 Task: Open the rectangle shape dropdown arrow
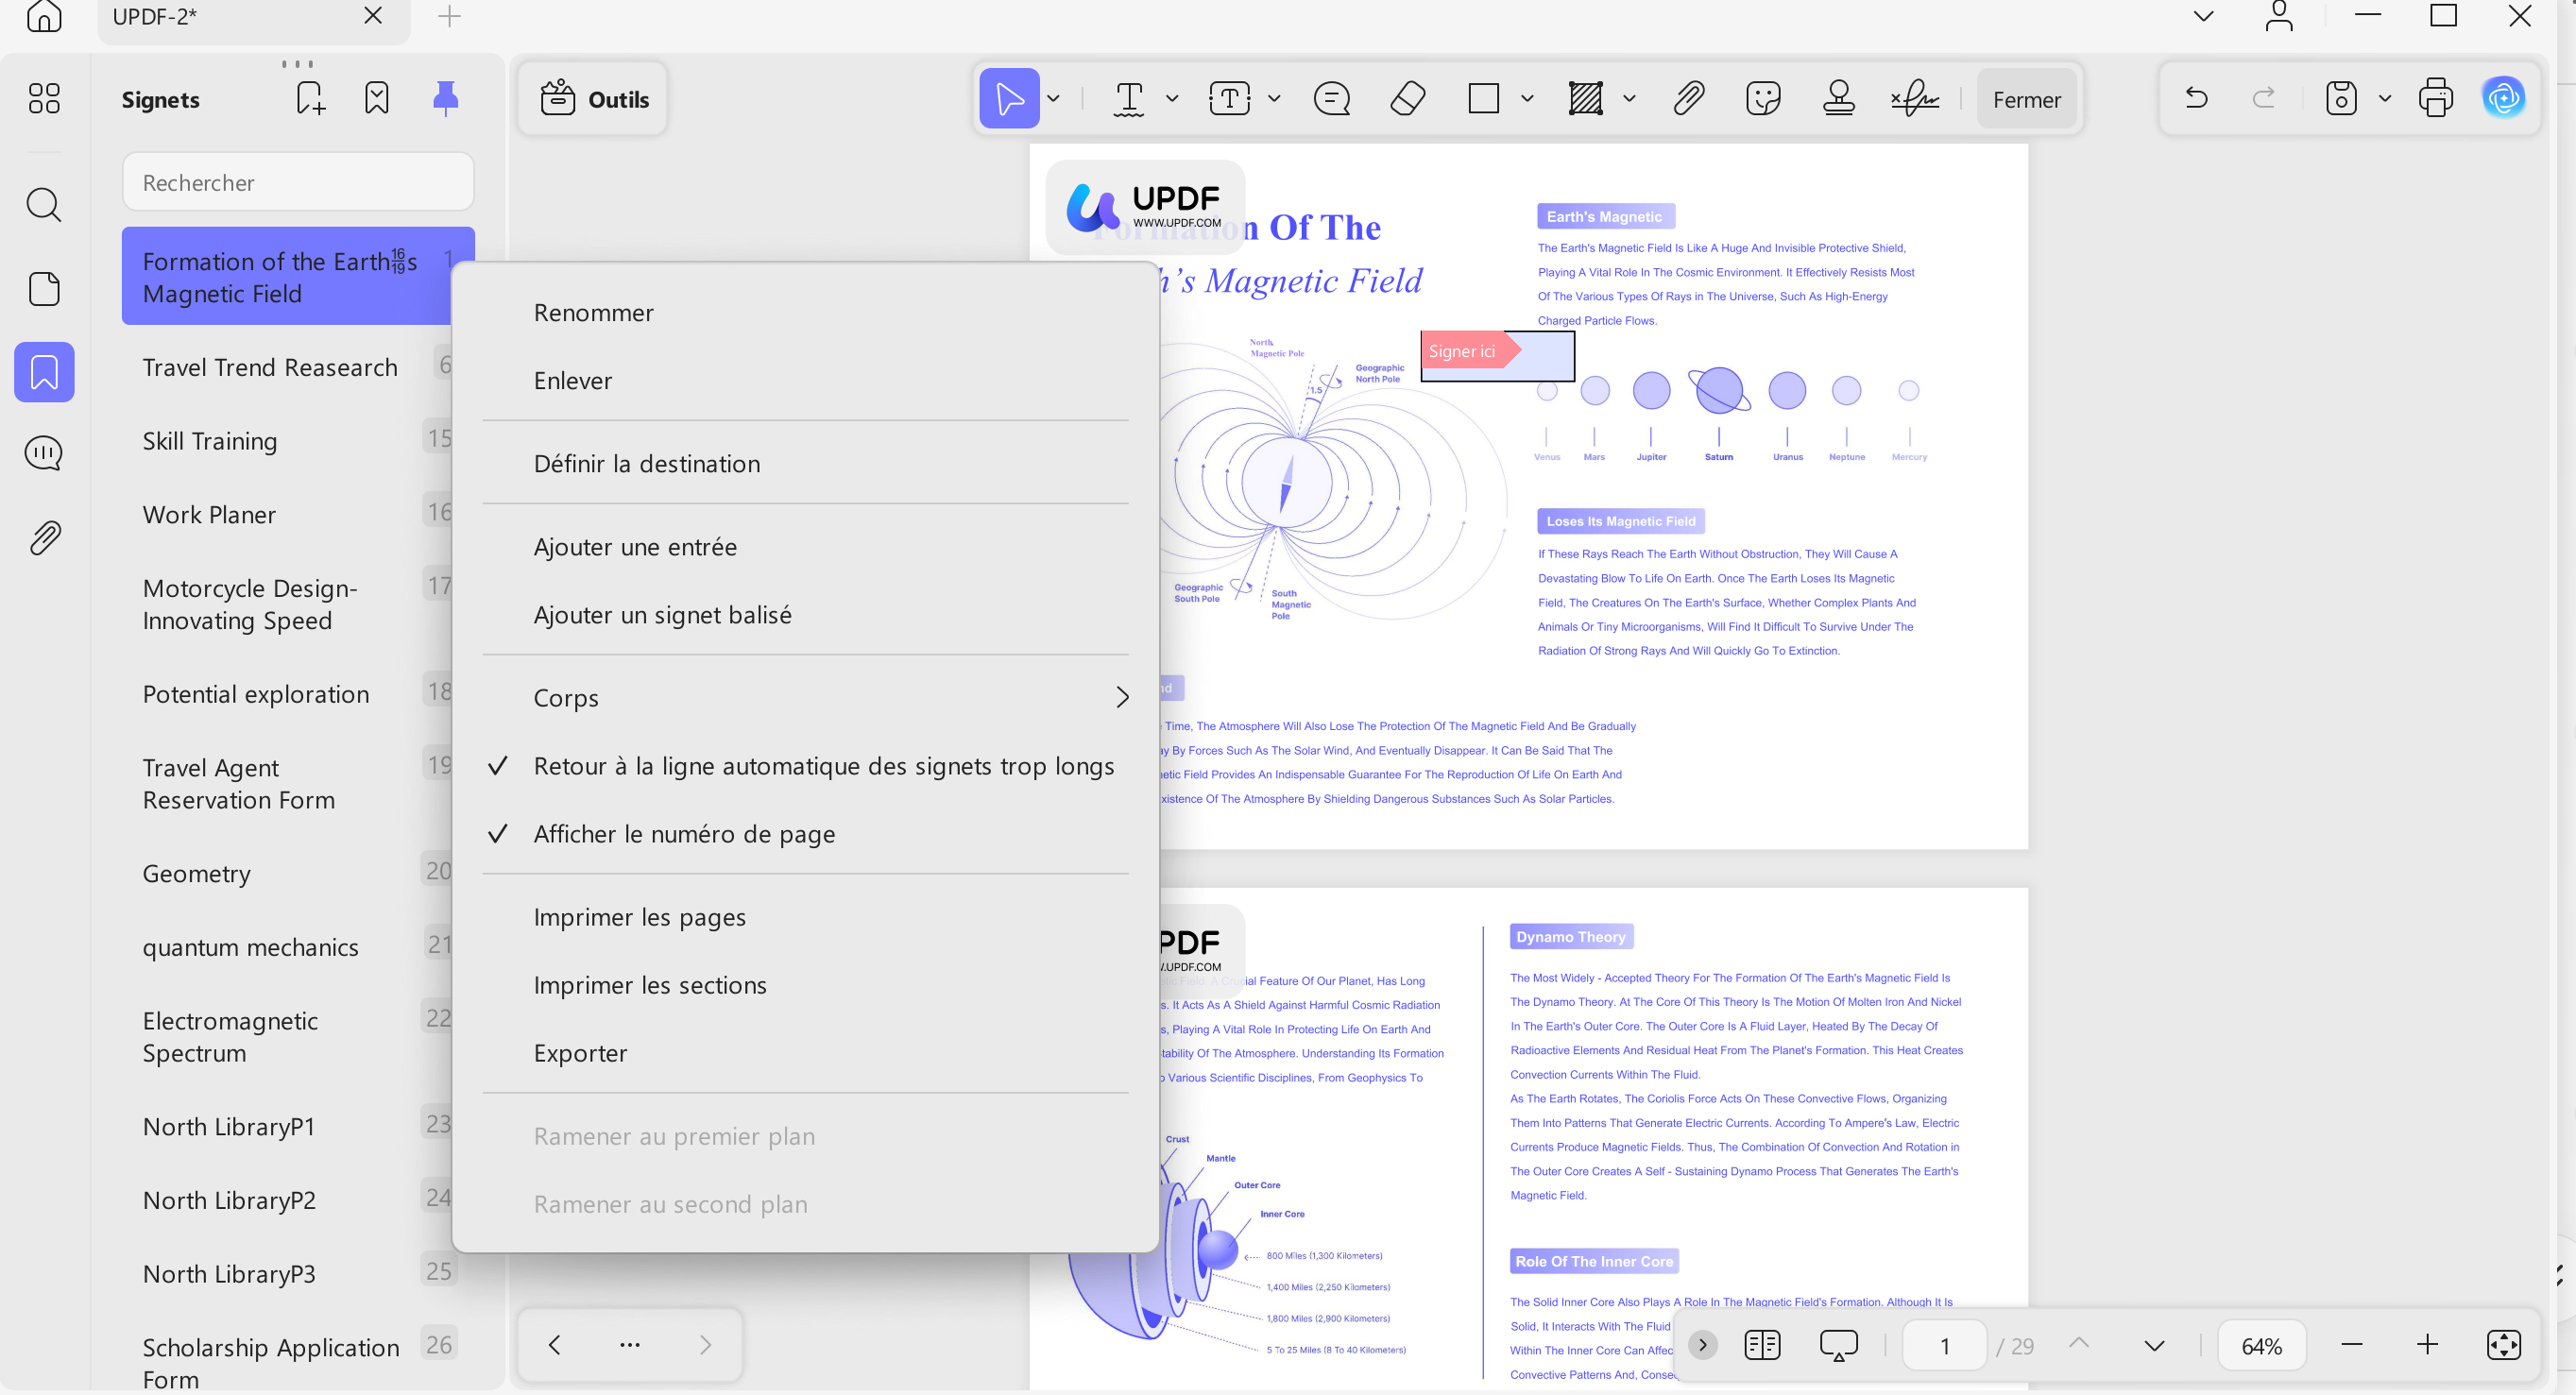coord(1527,99)
